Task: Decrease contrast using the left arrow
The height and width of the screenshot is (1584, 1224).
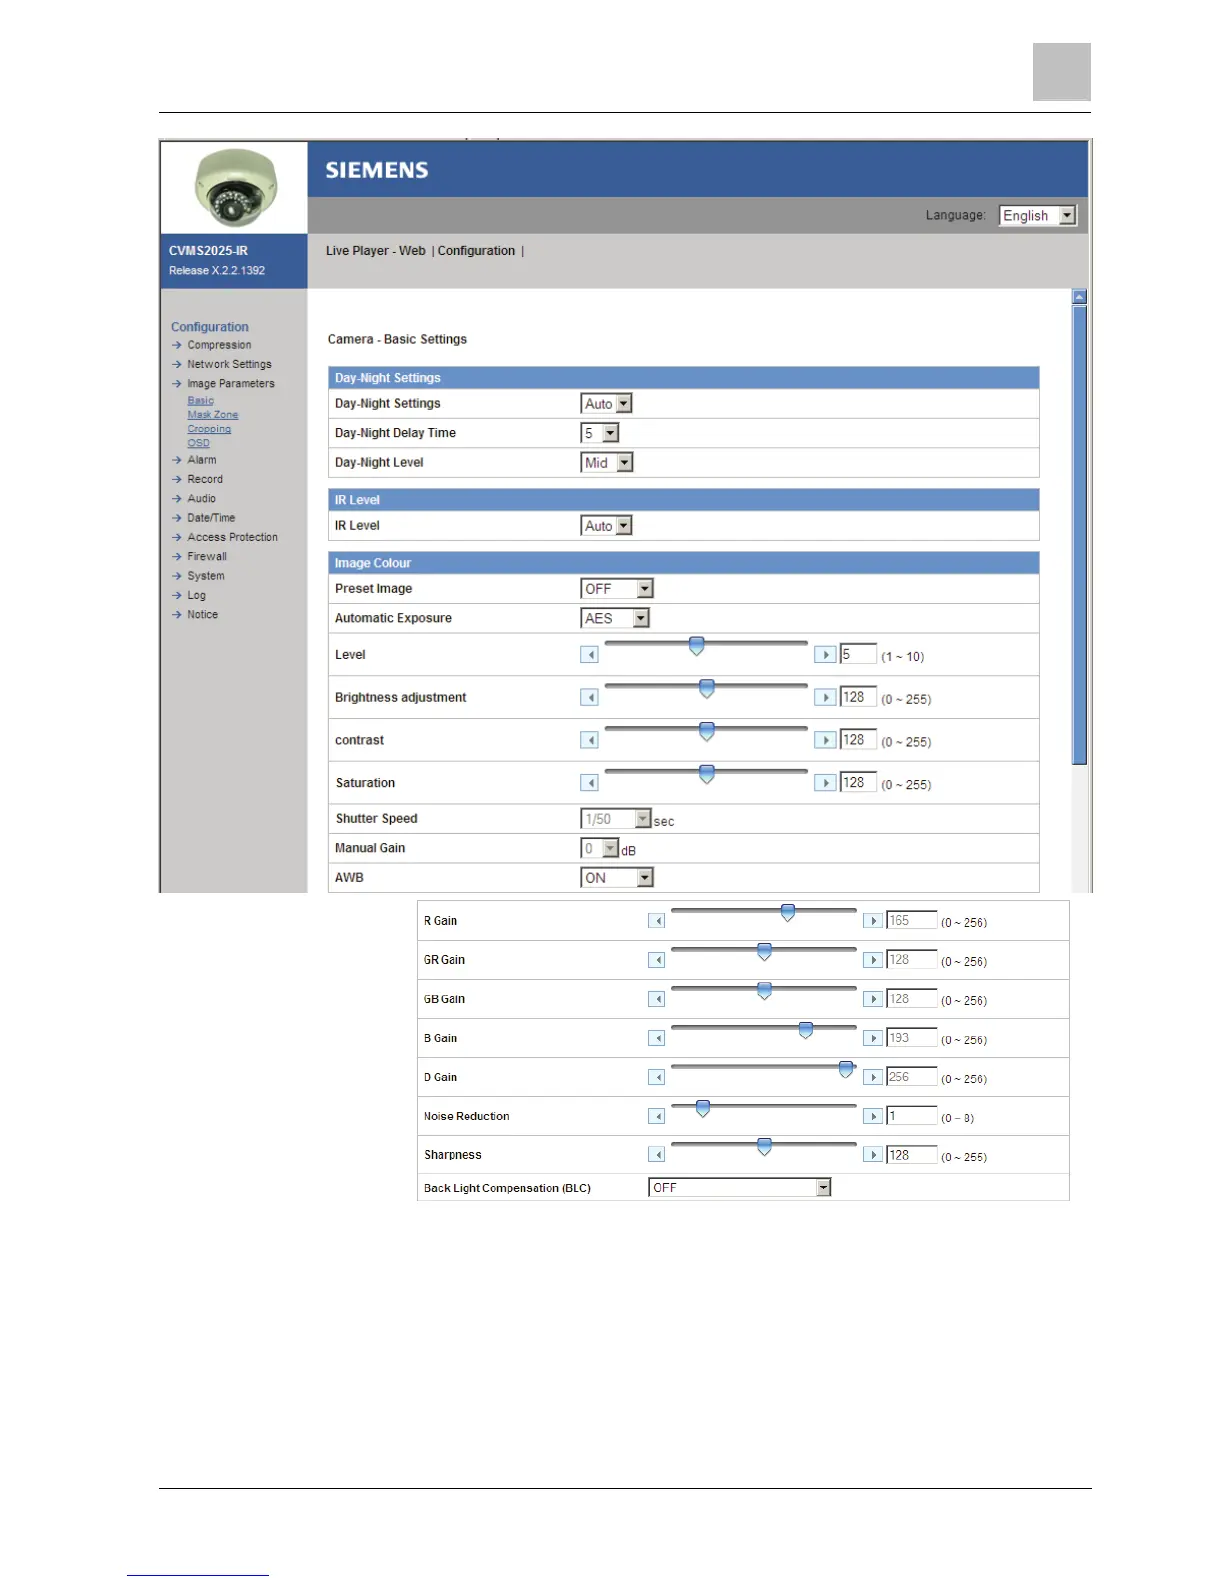Action: pyautogui.click(x=590, y=740)
